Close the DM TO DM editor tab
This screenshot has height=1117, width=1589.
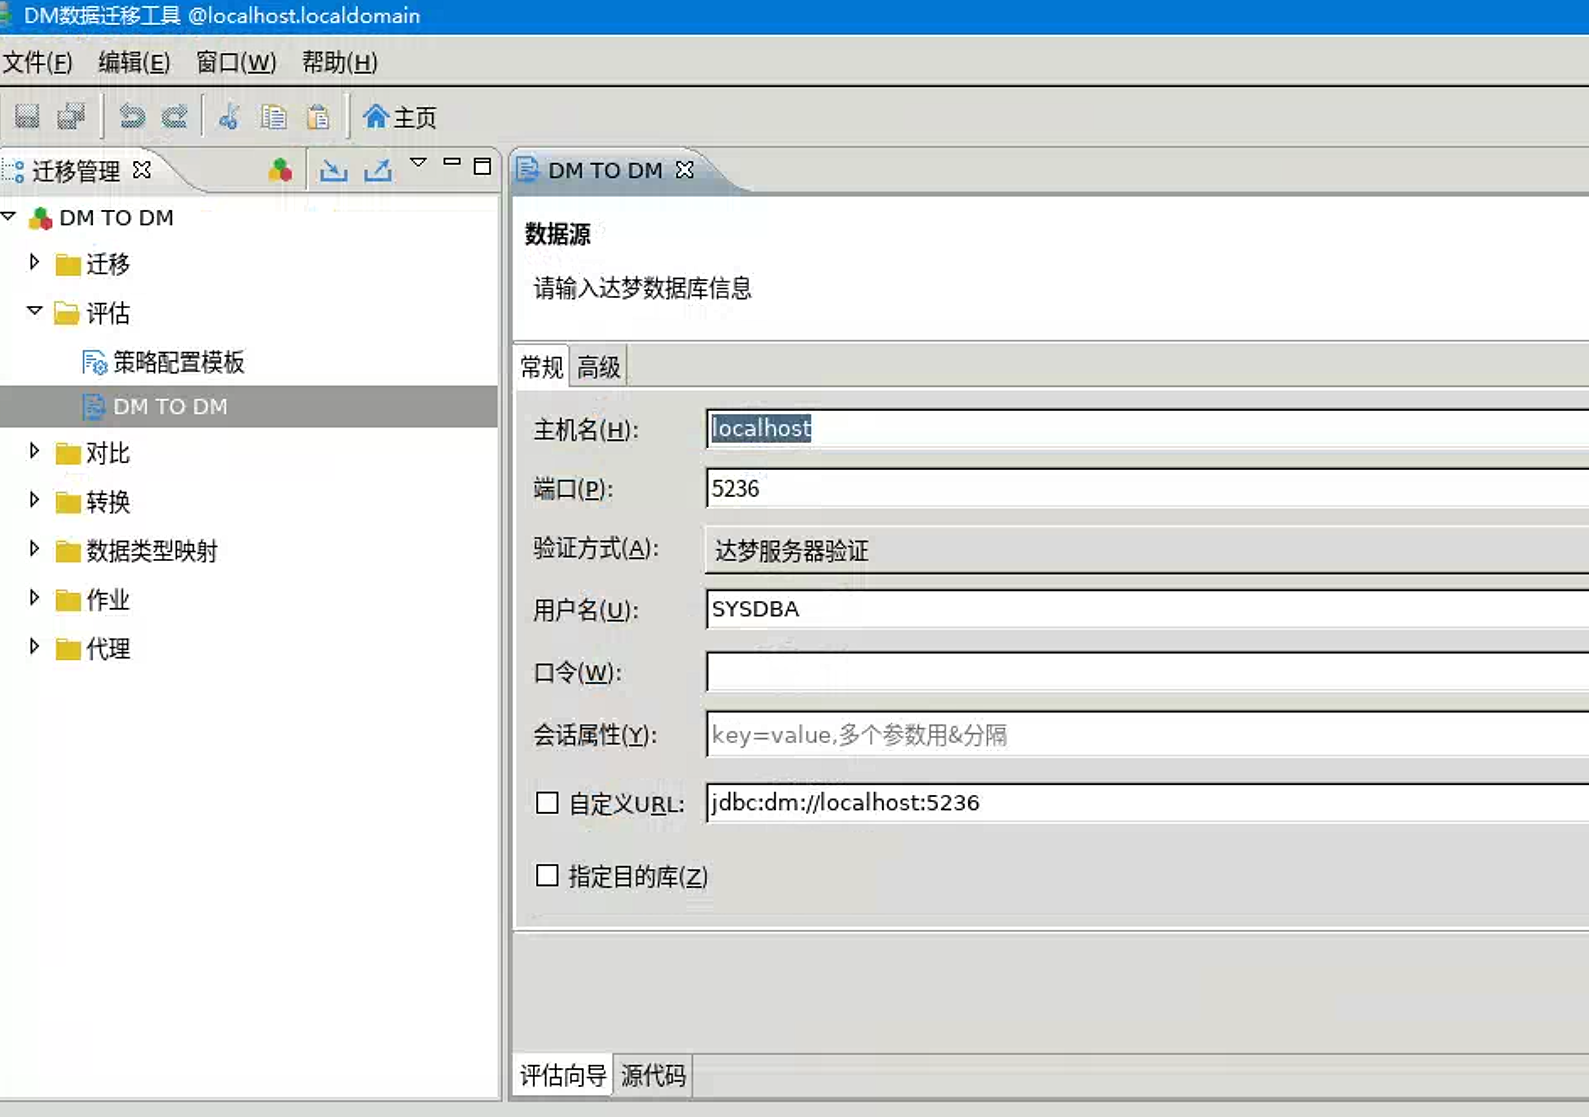(684, 170)
